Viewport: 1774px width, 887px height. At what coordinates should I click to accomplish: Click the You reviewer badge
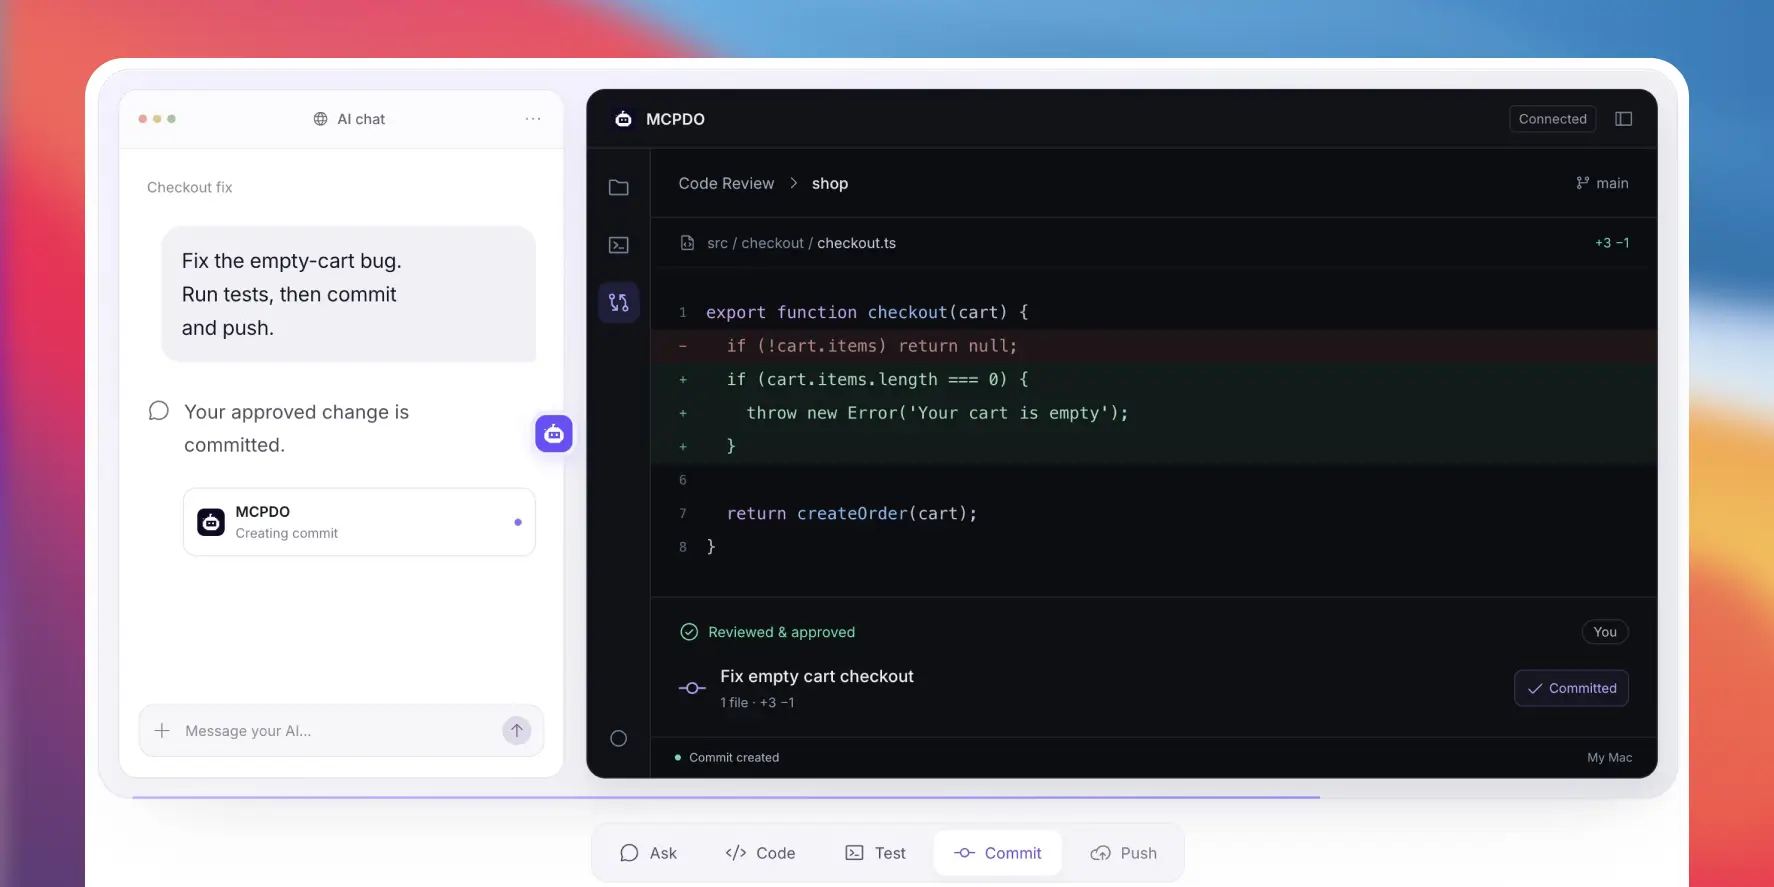(1605, 632)
